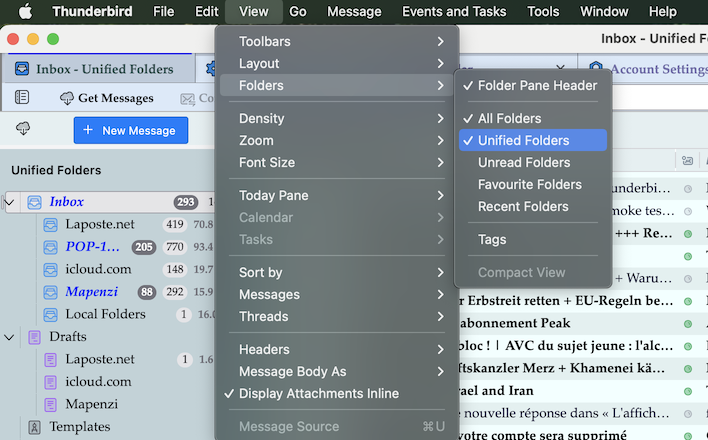Click the Unified Folders pane header
Image resolution: width=708 pixels, height=440 pixels.
[x=56, y=170]
